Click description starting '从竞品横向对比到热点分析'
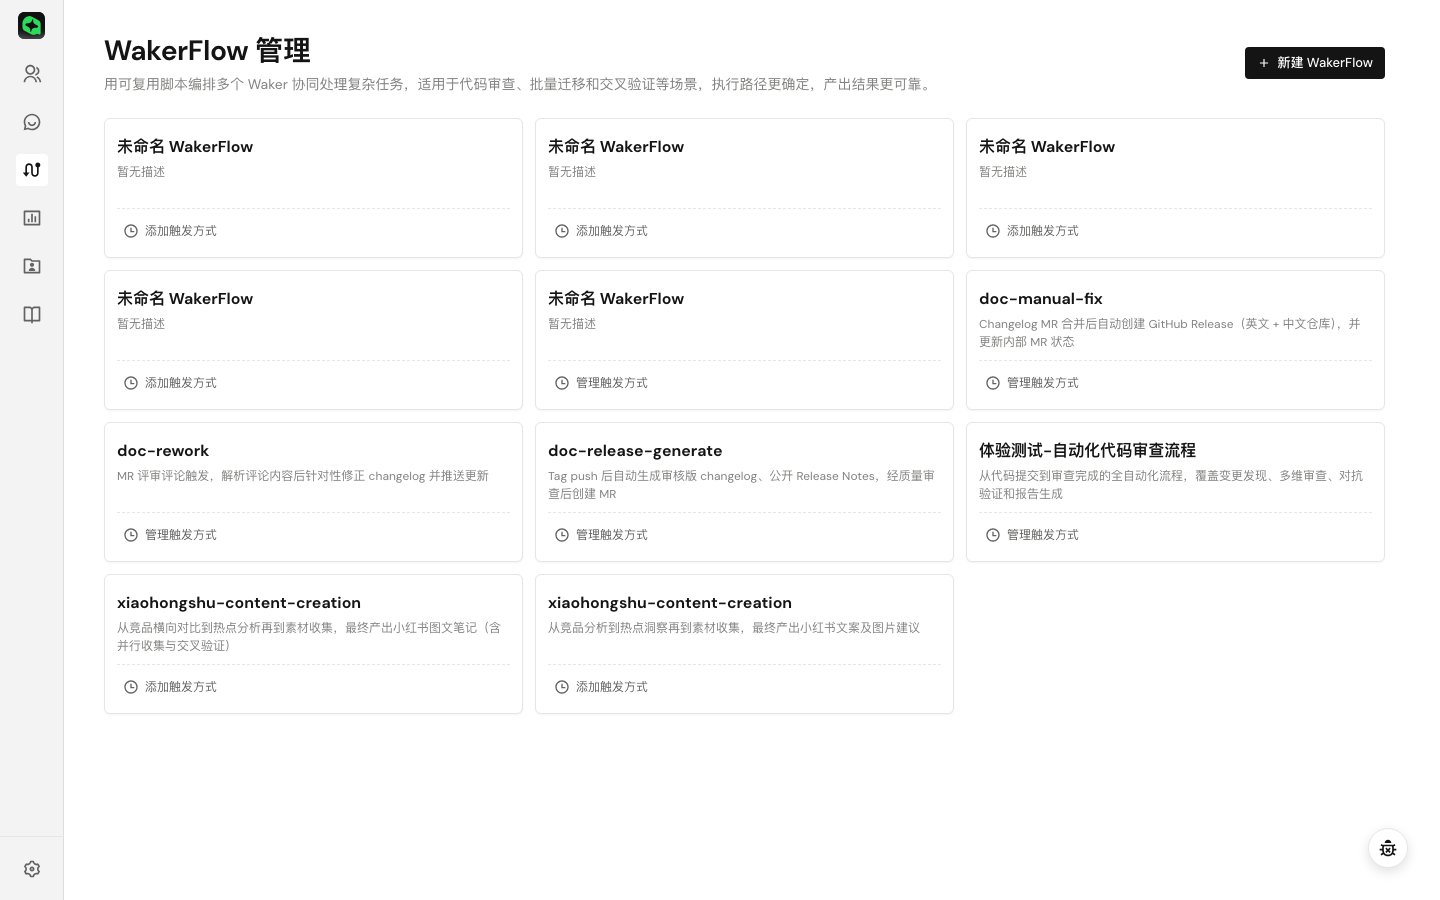The image size is (1440, 900). click(309, 637)
